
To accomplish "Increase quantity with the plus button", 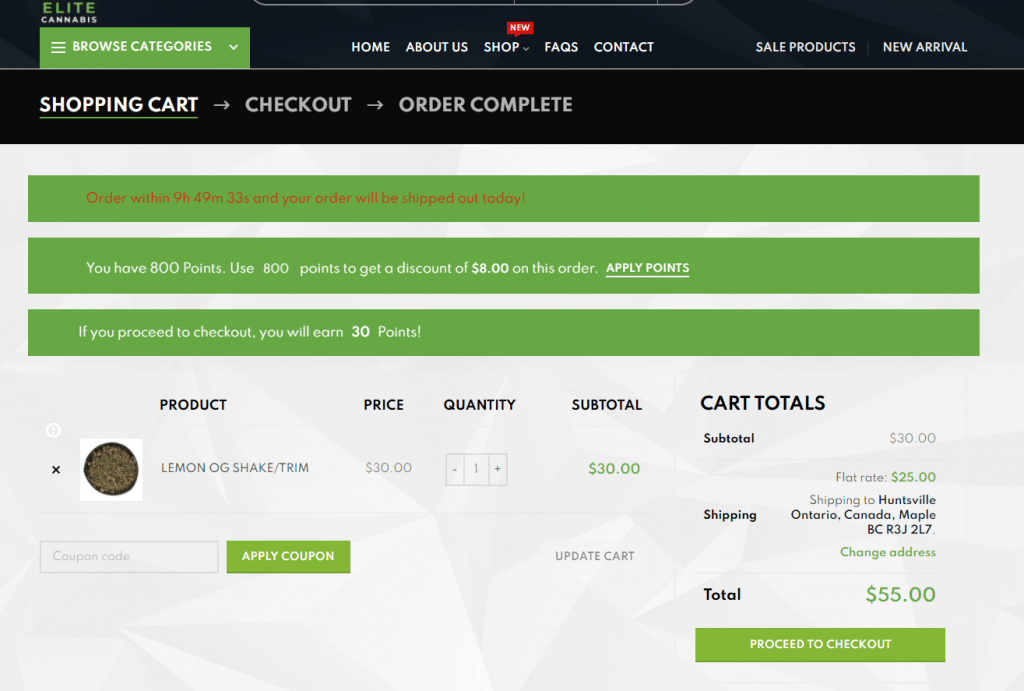I will click(497, 469).
